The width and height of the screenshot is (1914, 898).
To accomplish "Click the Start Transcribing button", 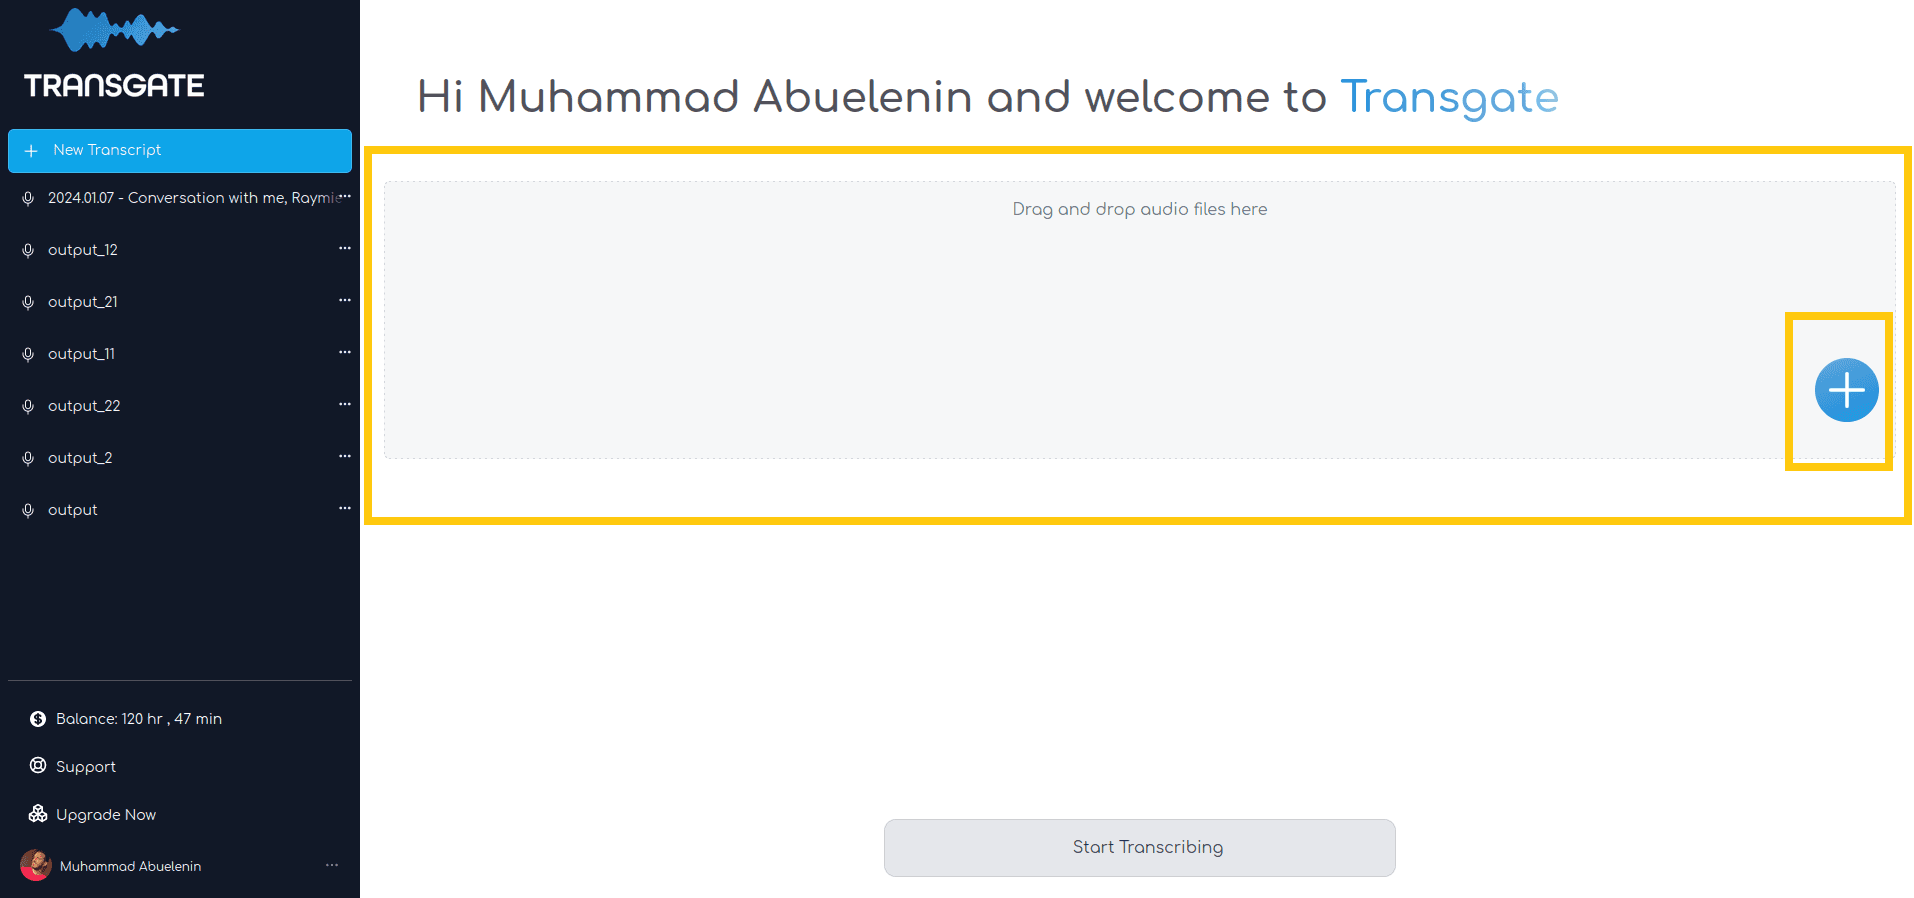I will 1140,848.
